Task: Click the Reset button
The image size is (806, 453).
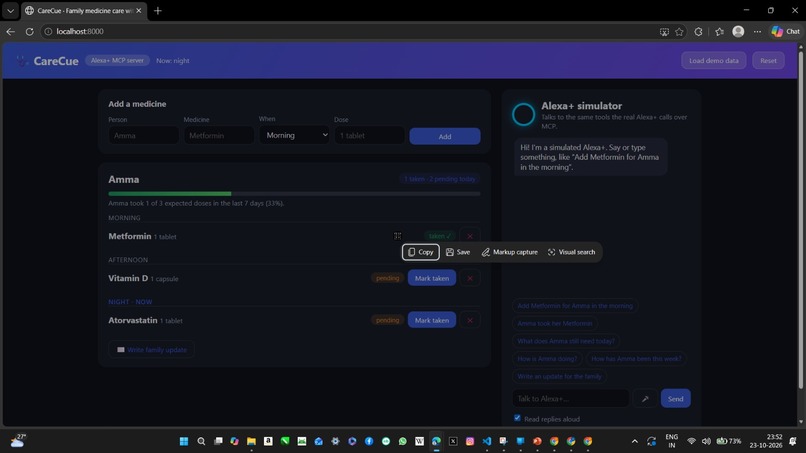Action: point(768,60)
